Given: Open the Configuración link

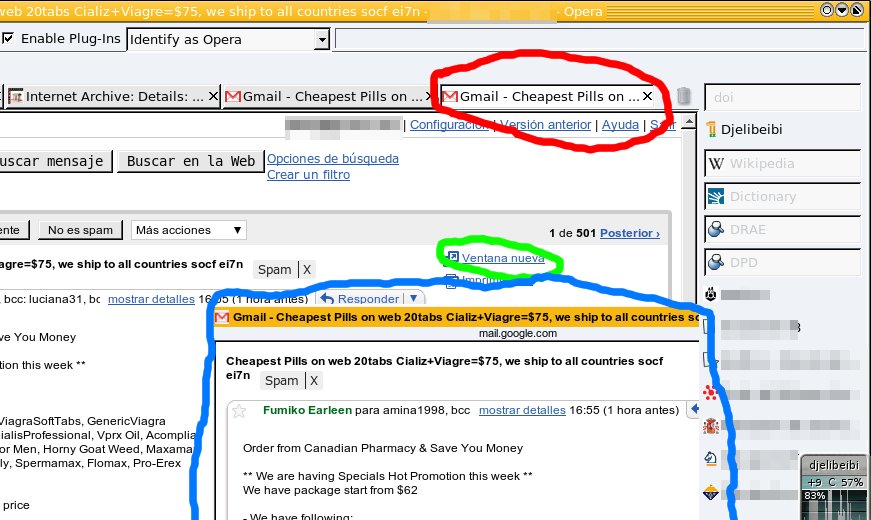Looking at the screenshot, I should [449, 125].
